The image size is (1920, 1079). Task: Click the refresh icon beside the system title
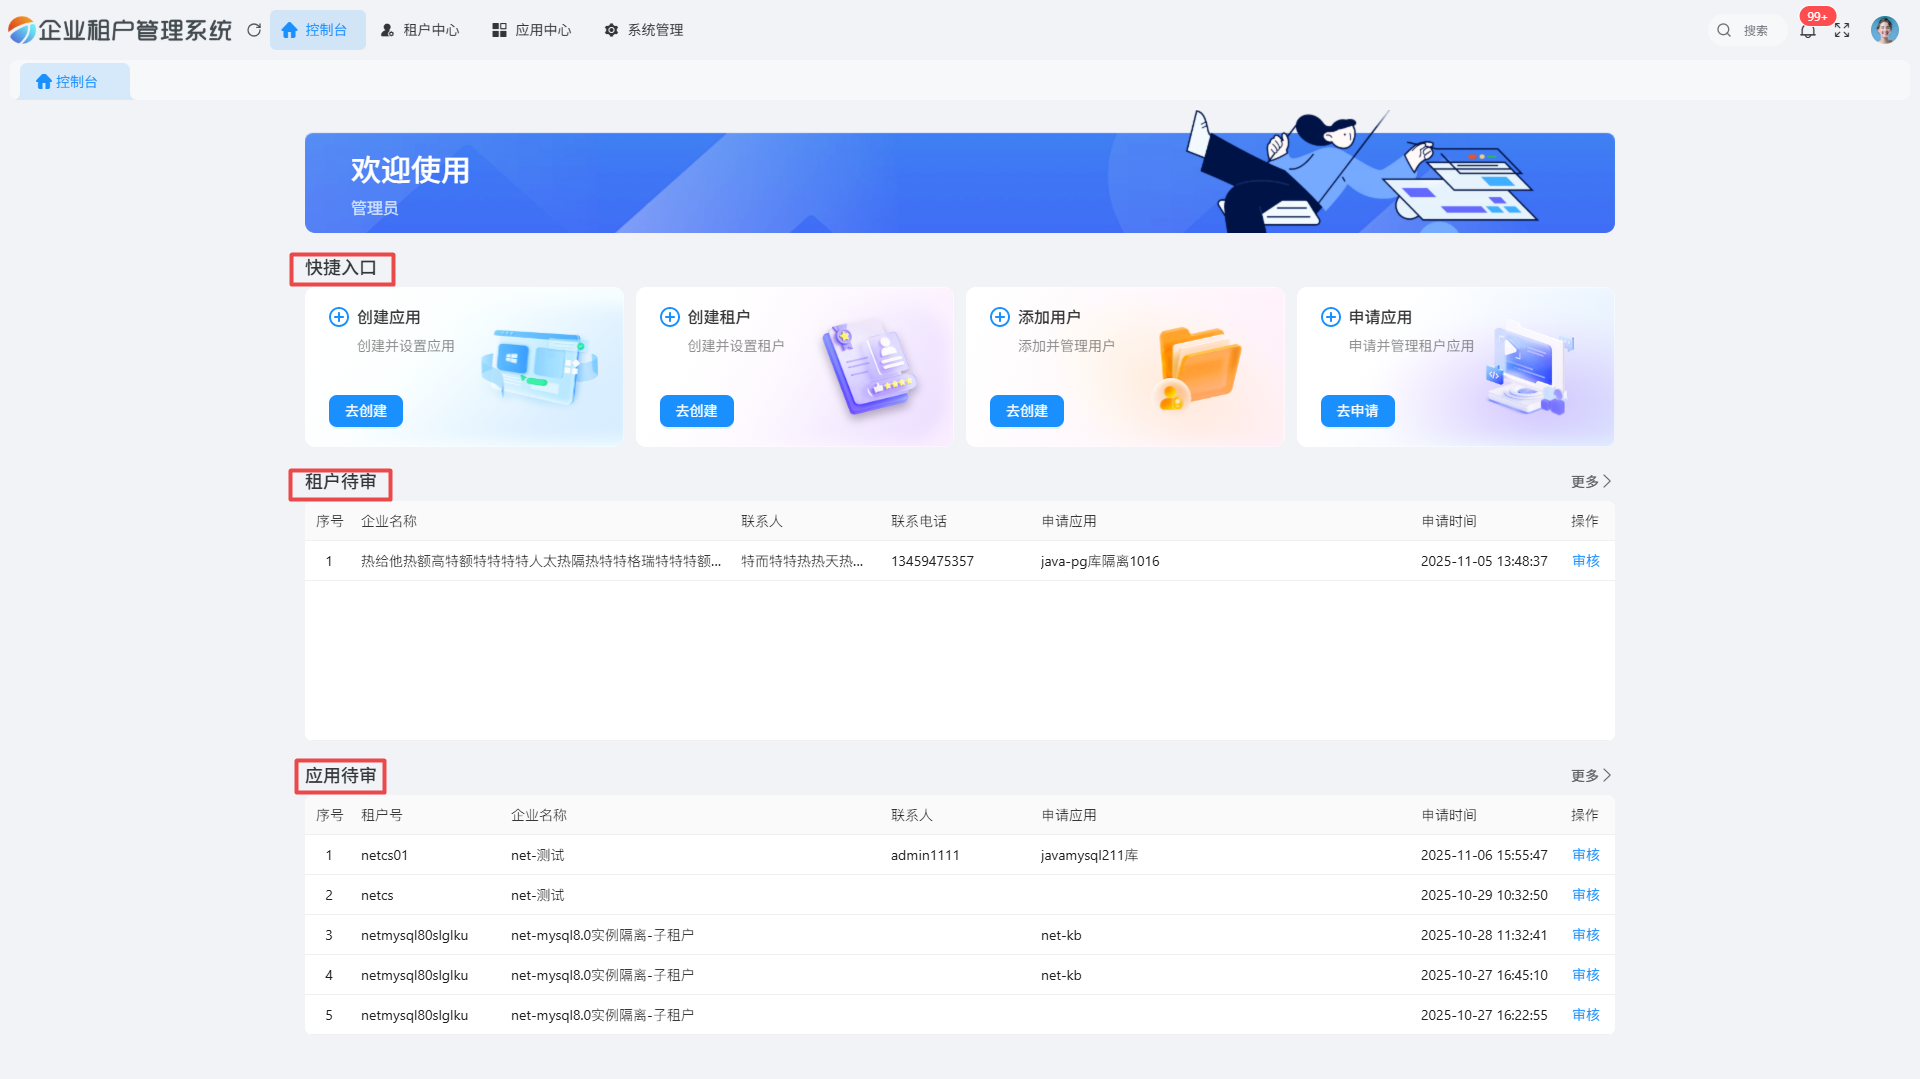coord(254,30)
